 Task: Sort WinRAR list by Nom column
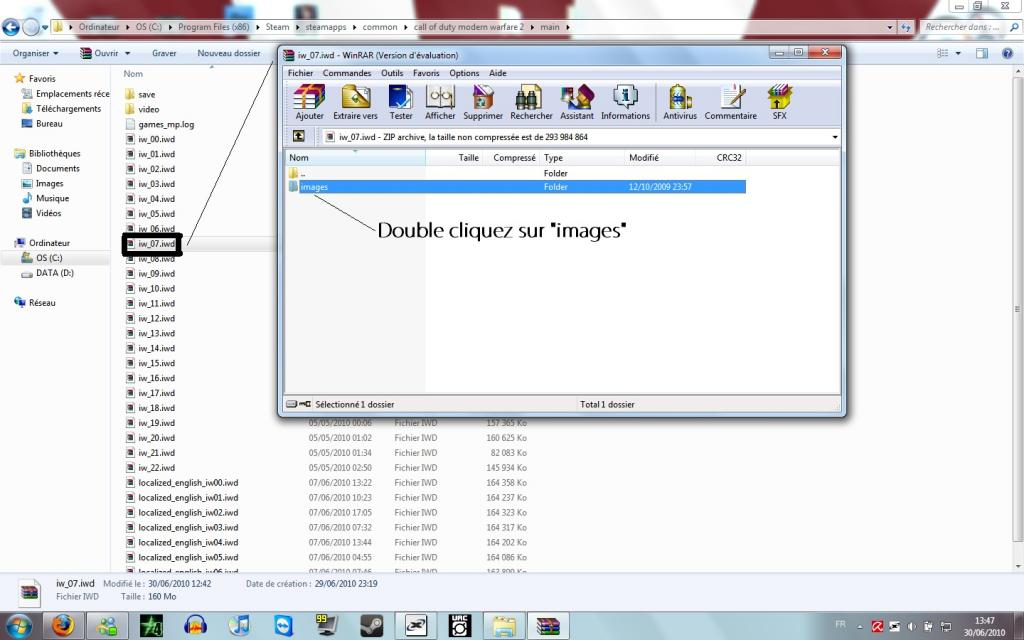click(356, 157)
